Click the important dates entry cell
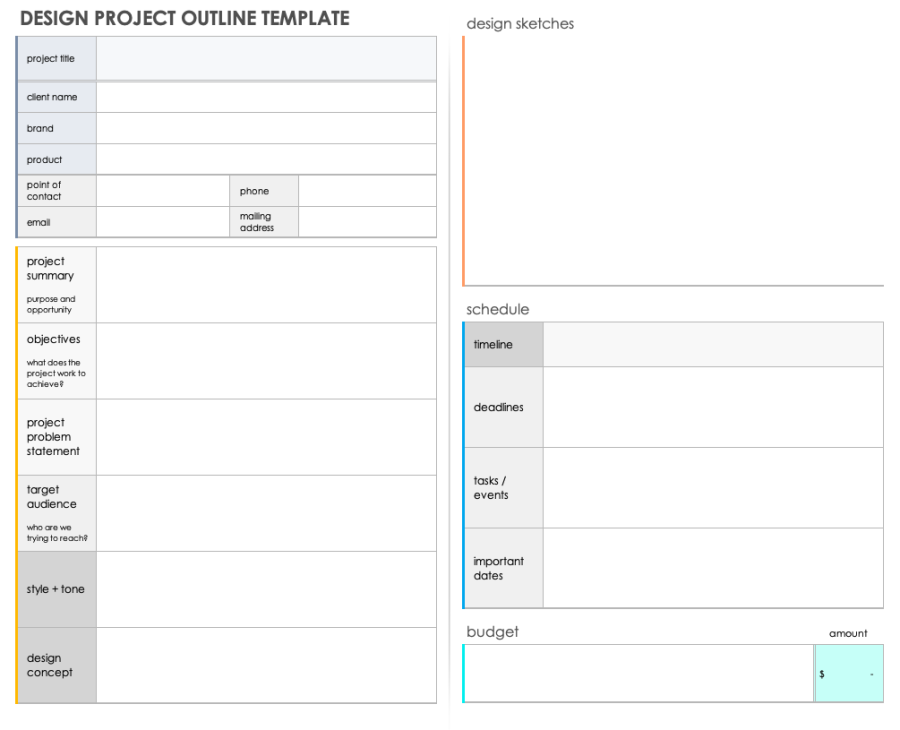900x730 pixels. (x=715, y=568)
